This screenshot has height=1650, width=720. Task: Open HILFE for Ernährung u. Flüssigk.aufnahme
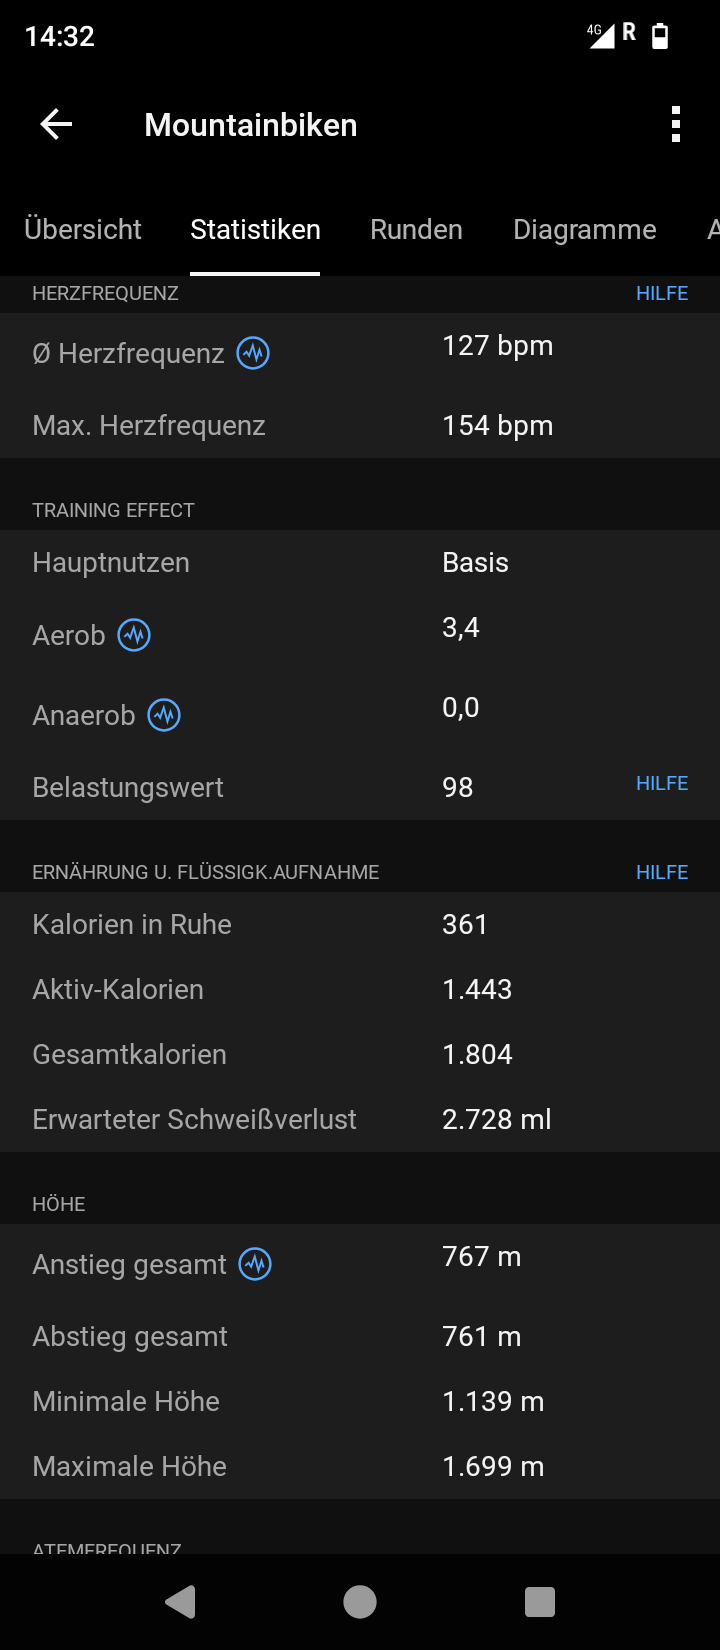click(x=662, y=872)
